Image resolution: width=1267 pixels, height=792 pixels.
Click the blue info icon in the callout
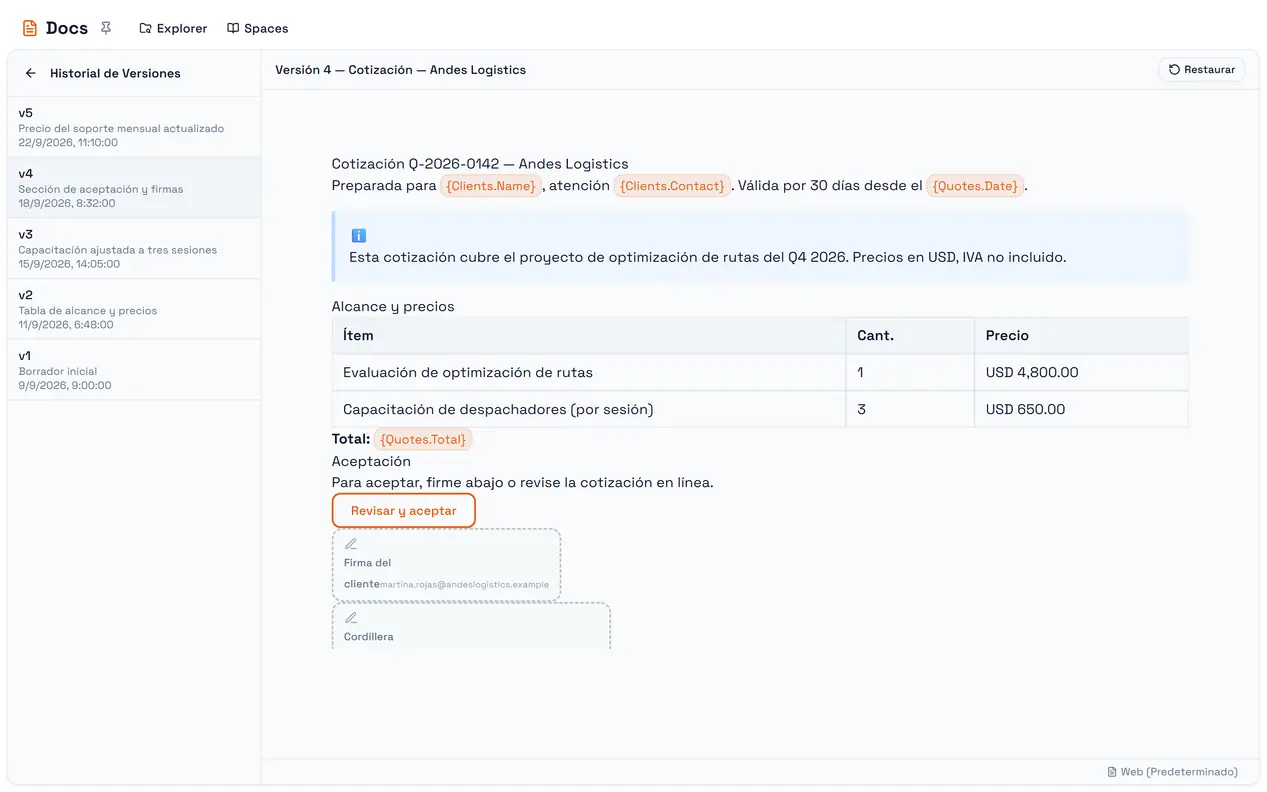click(359, 236)
